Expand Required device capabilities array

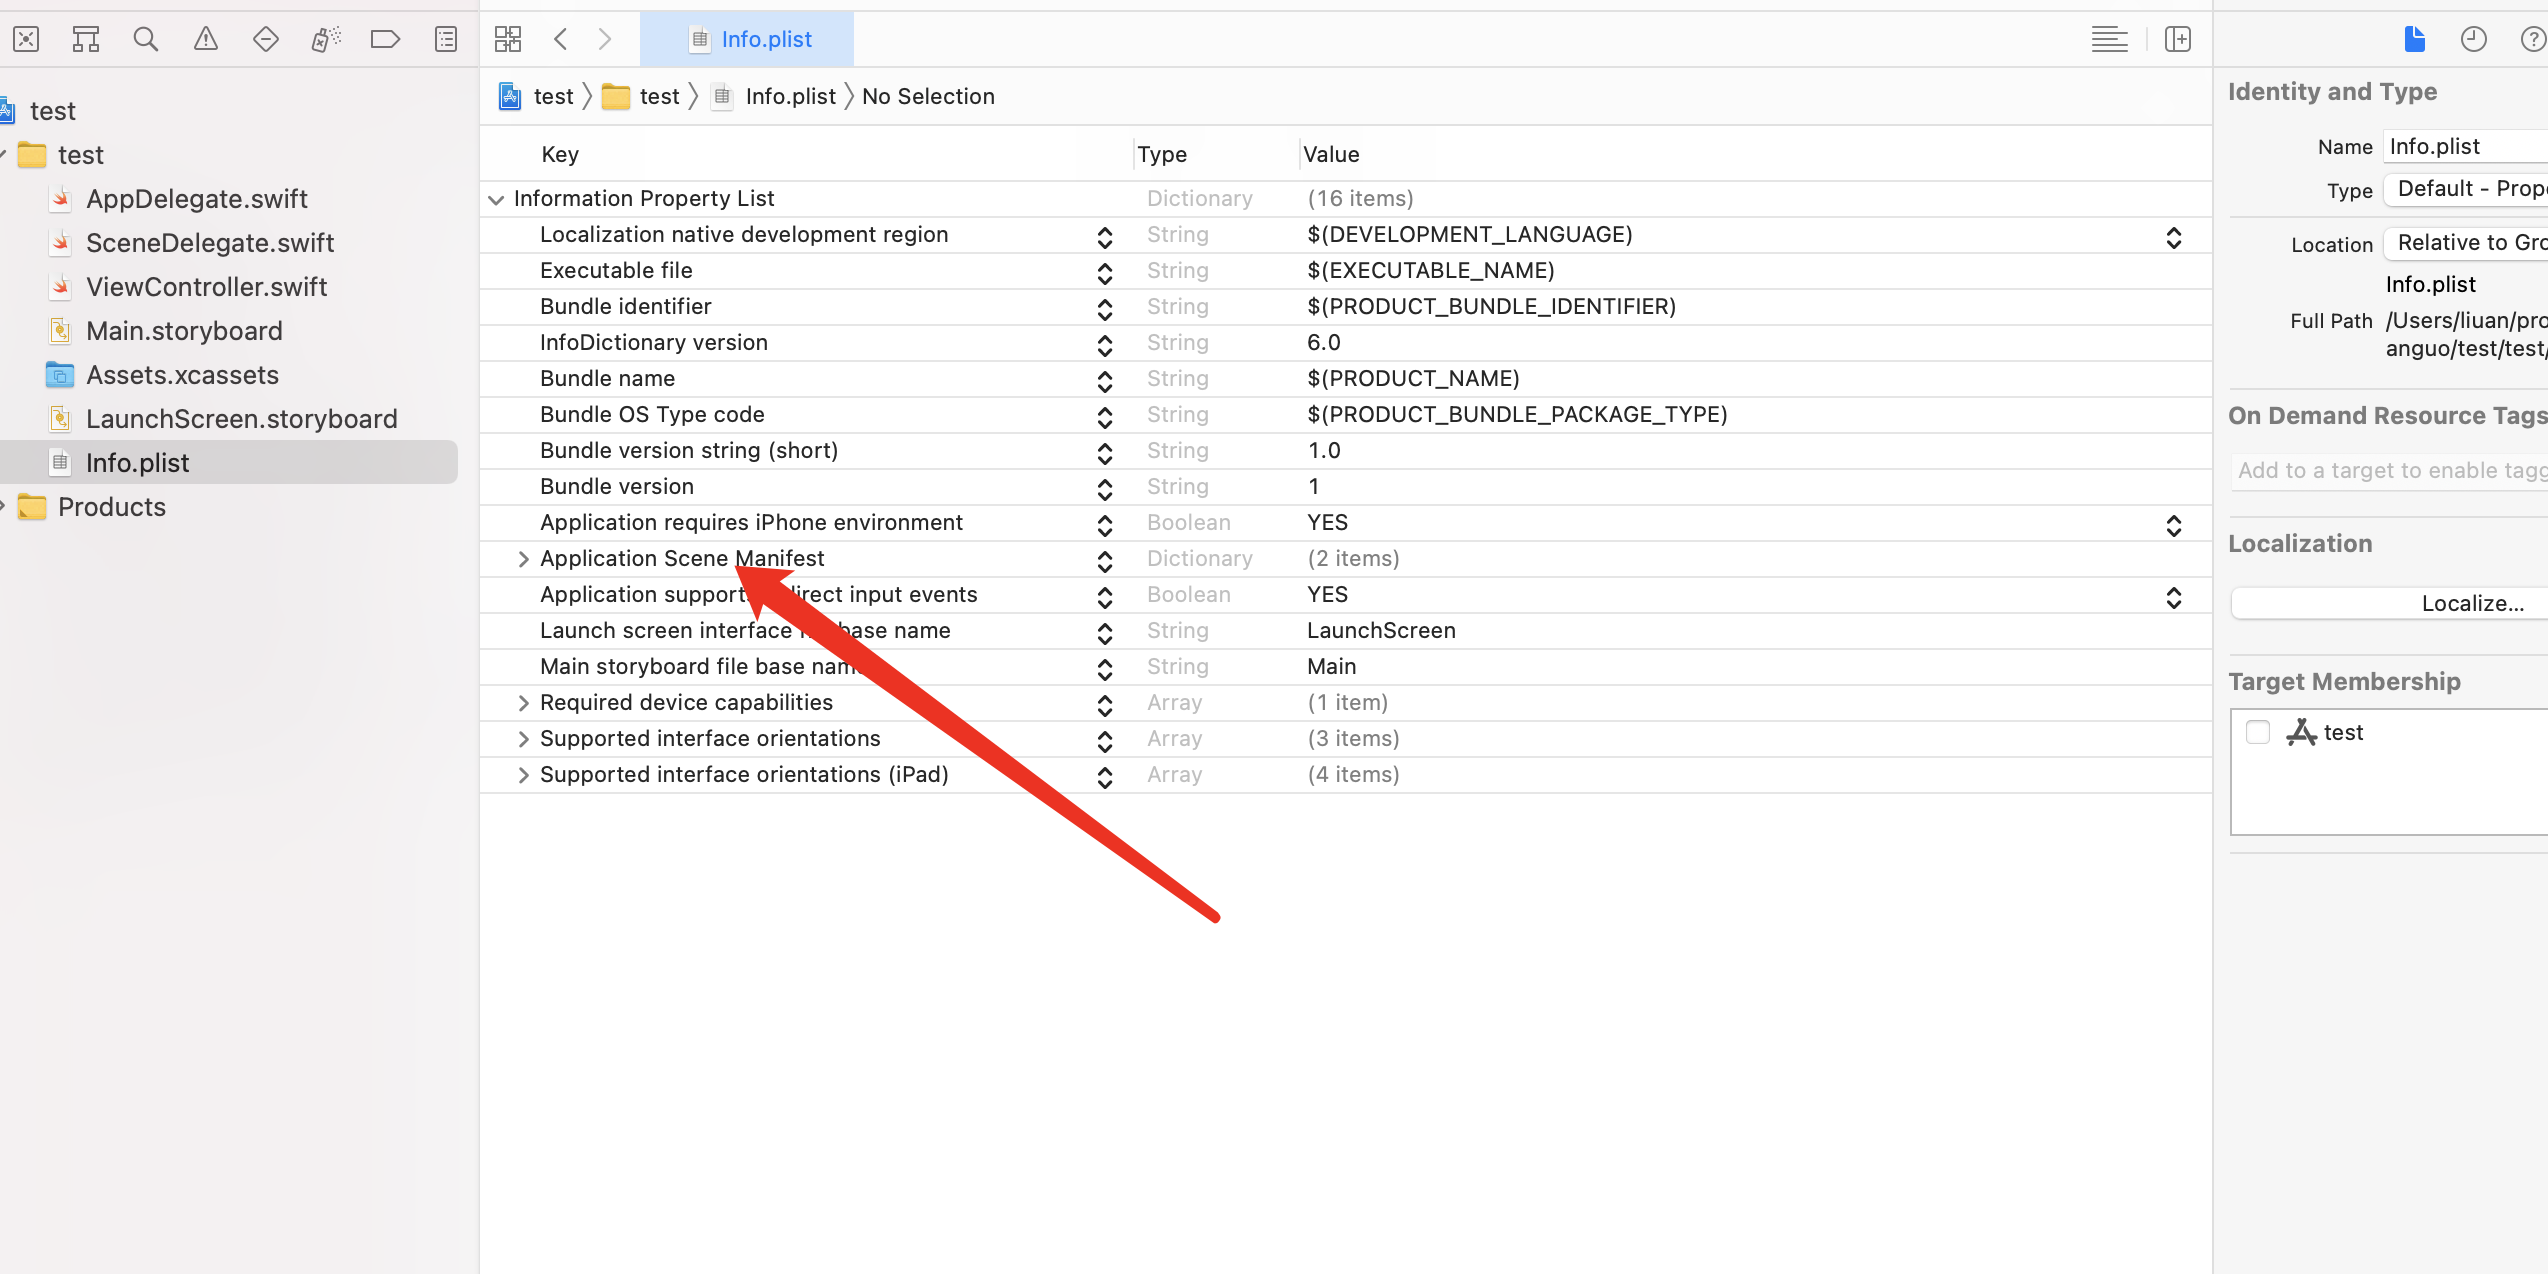[x=523, y=703]
